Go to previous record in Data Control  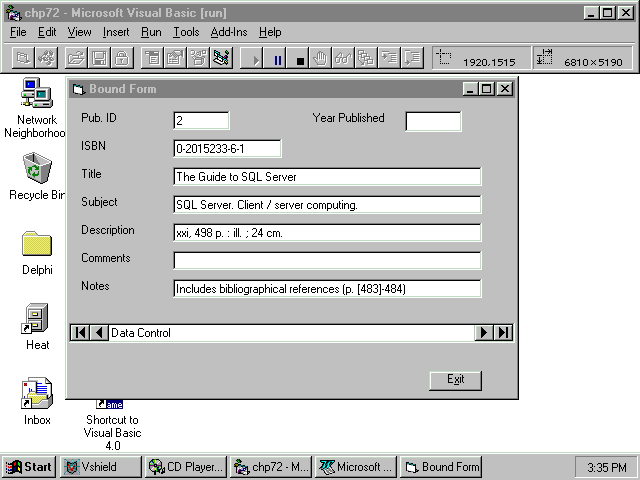click(99, 333)
